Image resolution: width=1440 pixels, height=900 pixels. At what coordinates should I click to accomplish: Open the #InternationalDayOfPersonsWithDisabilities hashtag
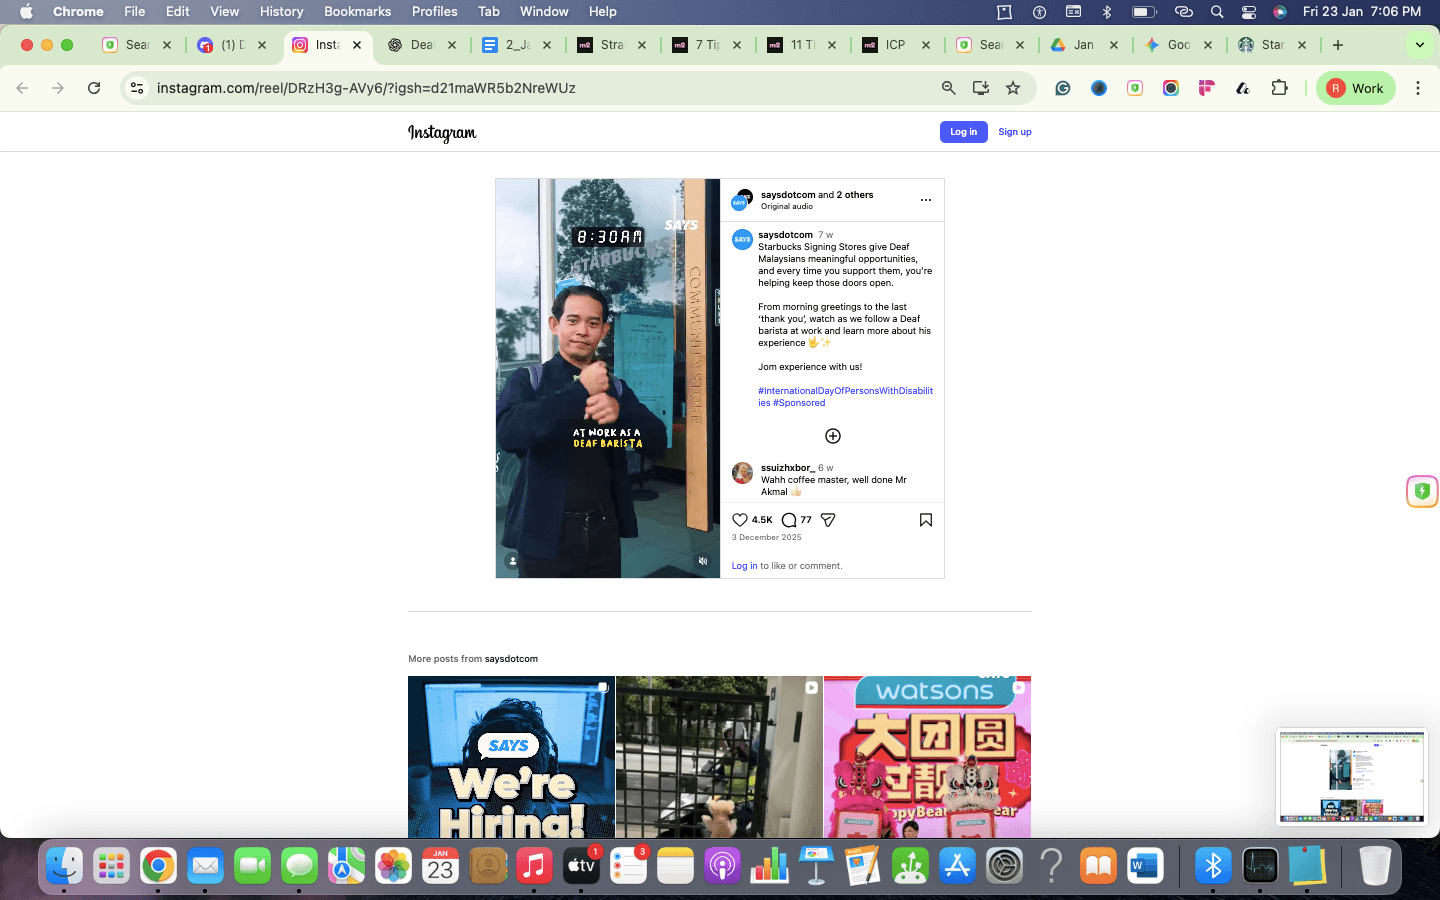845,397
